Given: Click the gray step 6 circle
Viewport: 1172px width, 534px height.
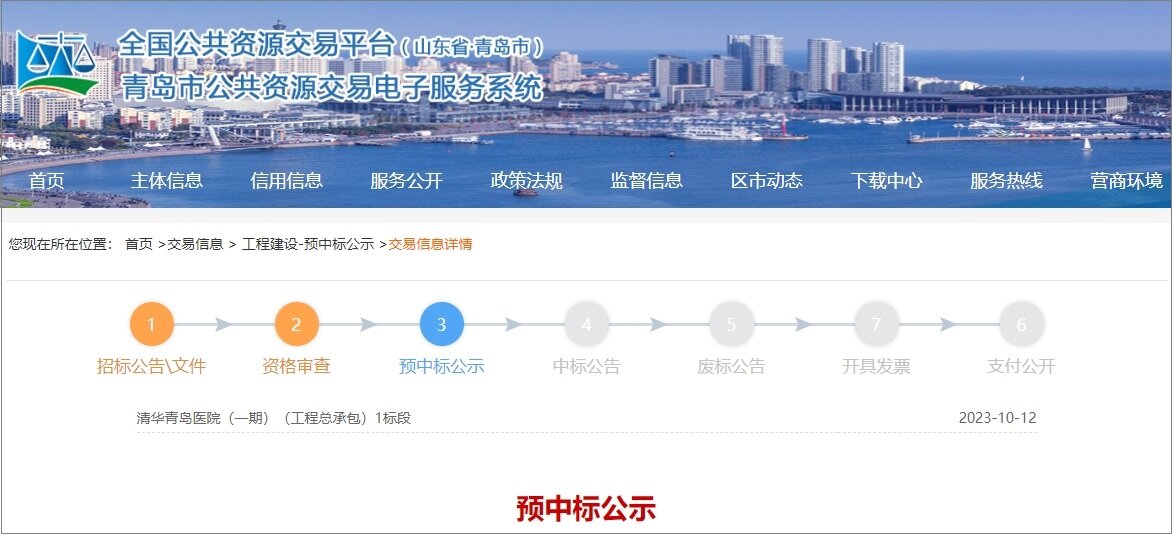Looking at the screenshot, I should click(x=1021, y=324).
